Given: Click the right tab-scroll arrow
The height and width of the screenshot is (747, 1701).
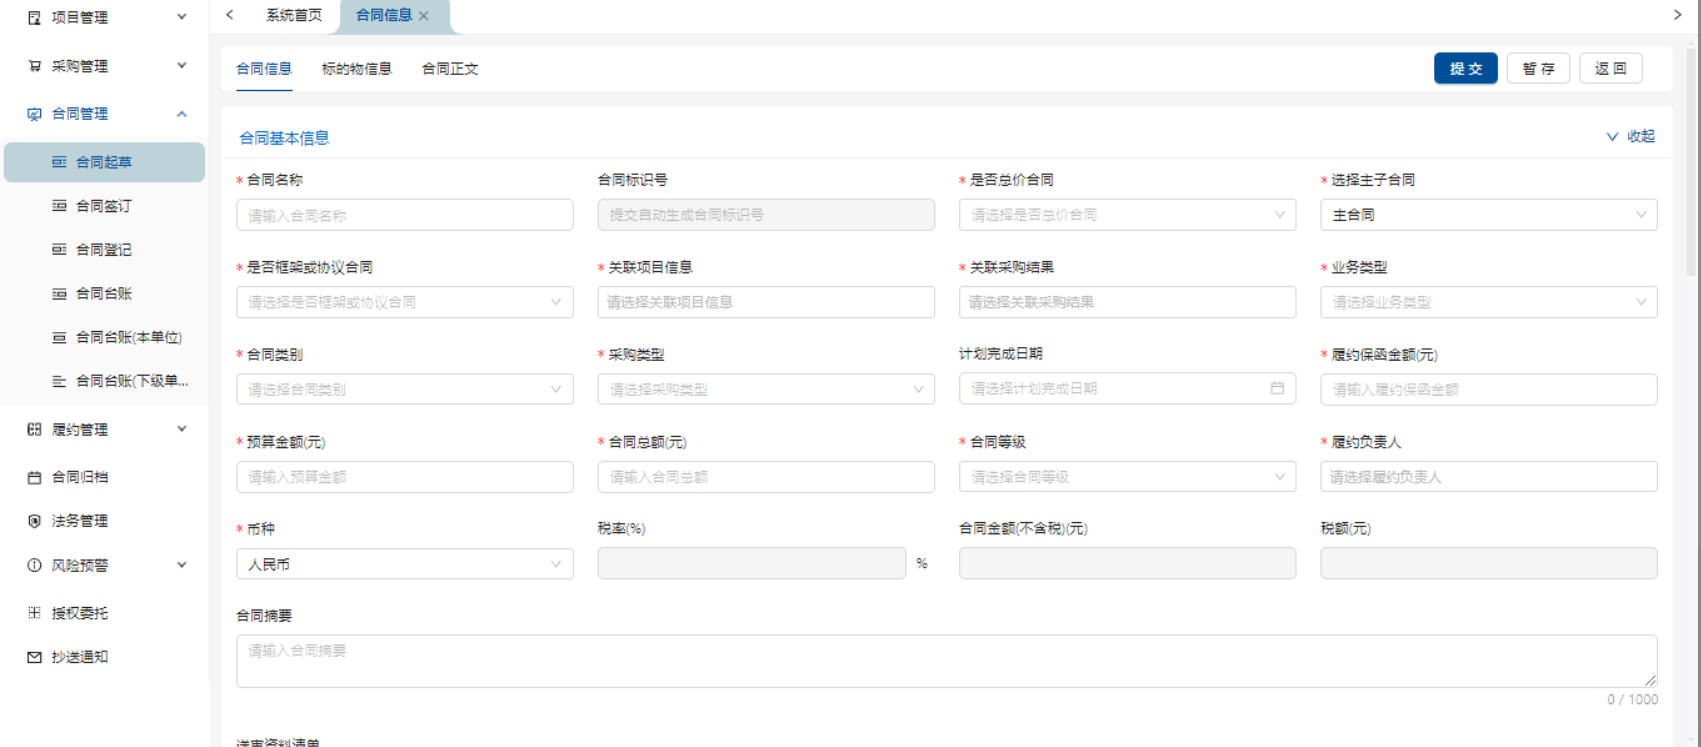Looking at the screenshot, I should pyautogui.click(x=1678, y=15).
